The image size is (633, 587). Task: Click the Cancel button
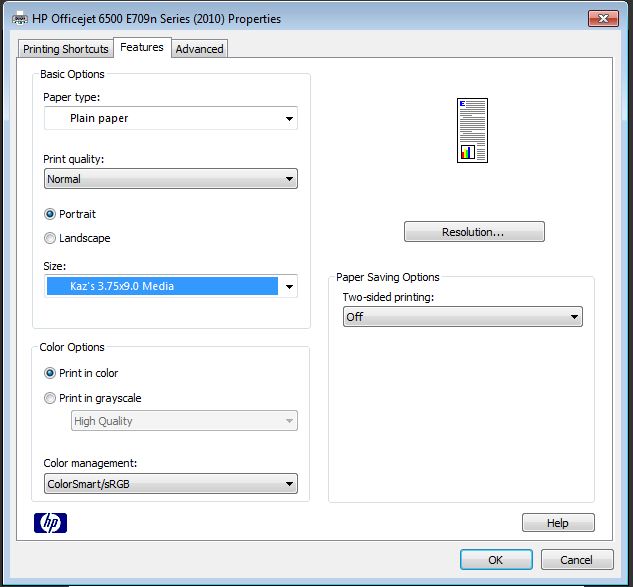[x=577, y=560]
